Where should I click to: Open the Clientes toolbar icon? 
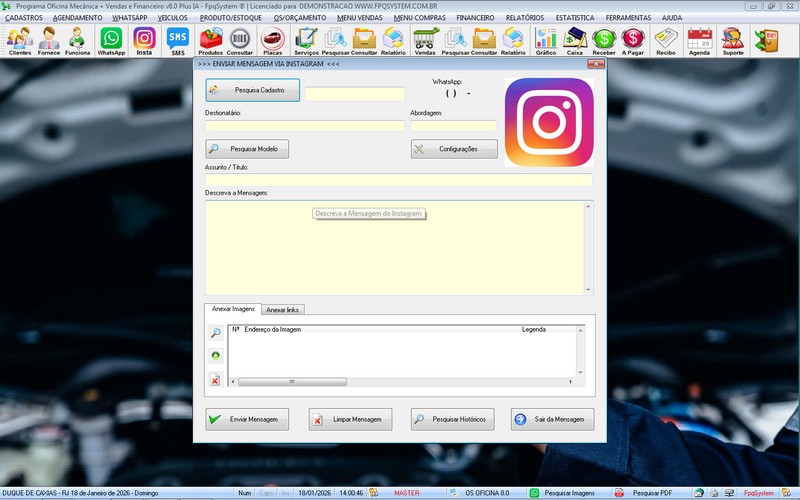pos(20,41)
